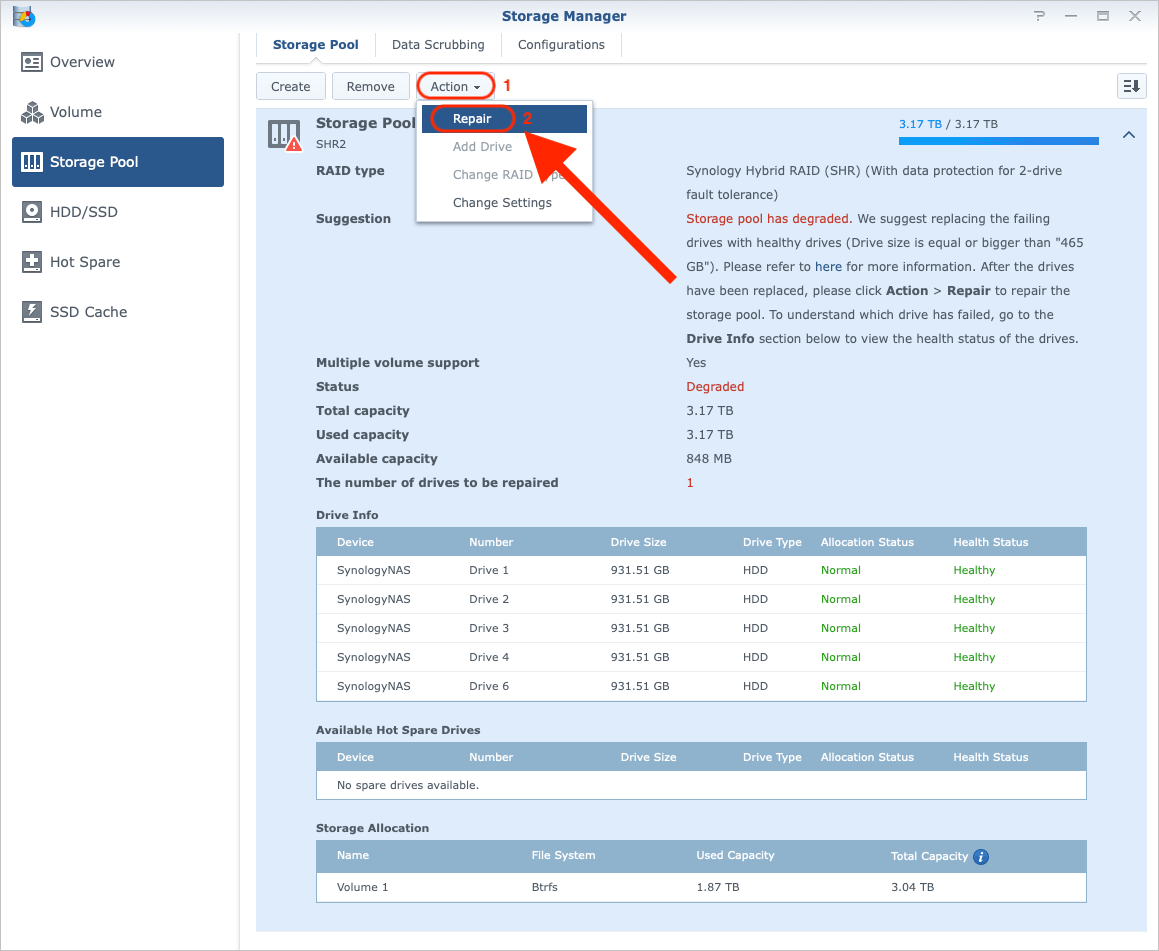Click the 3.04 TB total capacity cell

tap(912, 887)
